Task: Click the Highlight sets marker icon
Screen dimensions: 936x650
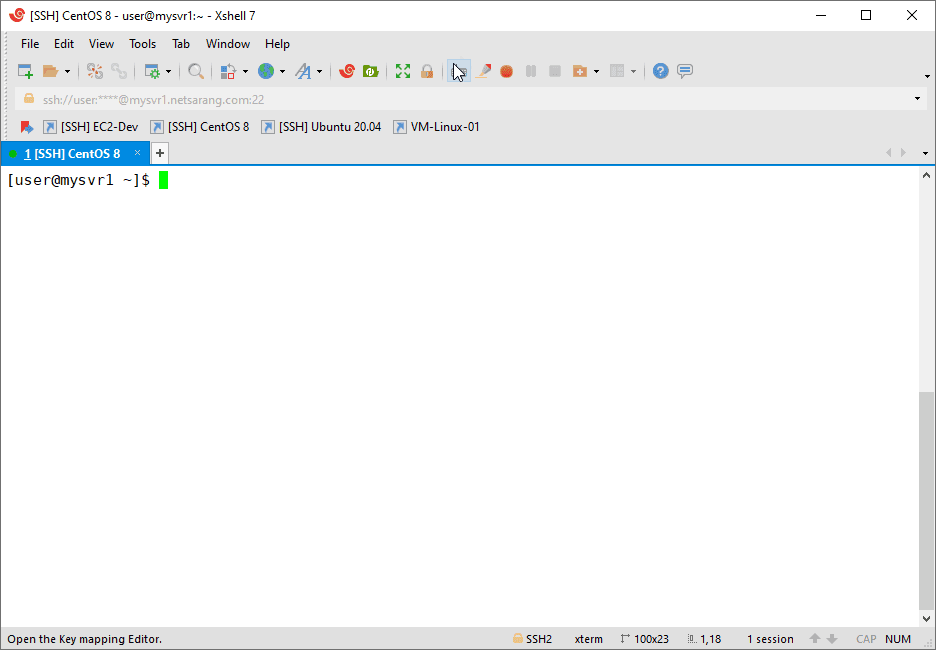Action: pyautogui.click(x=483, y=72)
